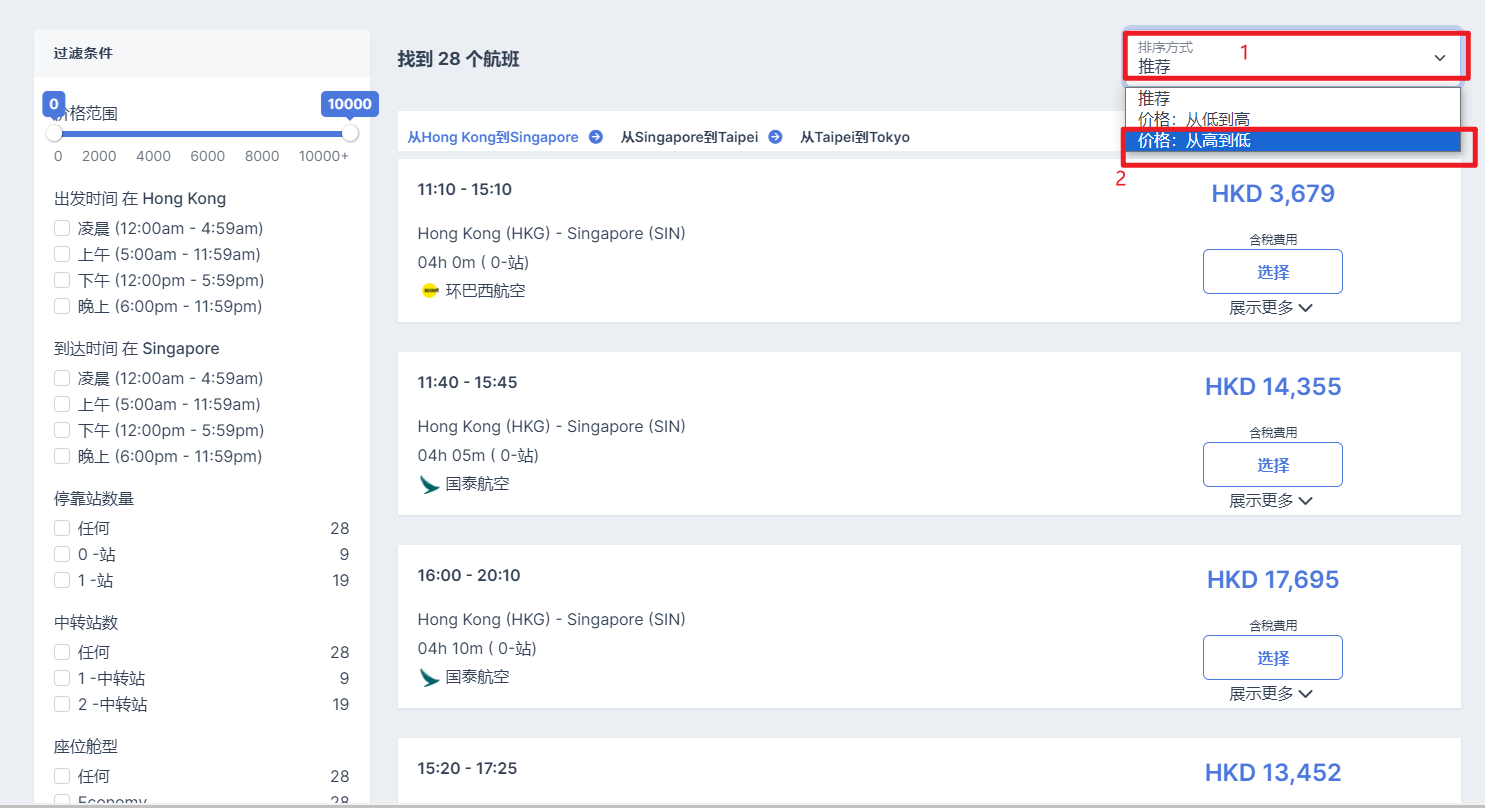The width and height of the screenshot is (1485, 808).
Task: Expand 展示更多 for the HKD 14,355 flight
Action: coord(1270,501)
